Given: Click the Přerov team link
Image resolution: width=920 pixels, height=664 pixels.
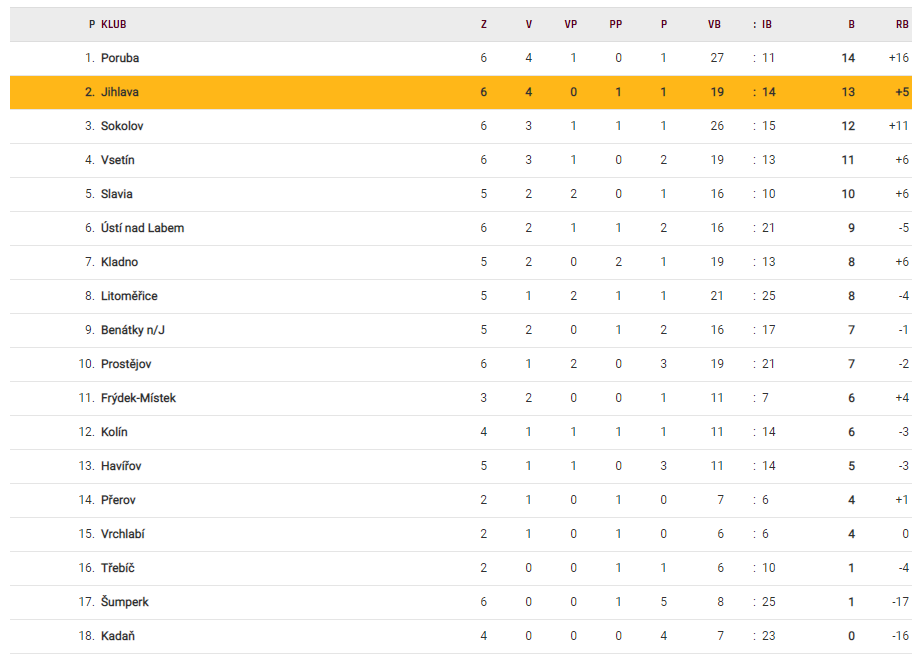Looking at the screenshot, I should tap(118, 500).
